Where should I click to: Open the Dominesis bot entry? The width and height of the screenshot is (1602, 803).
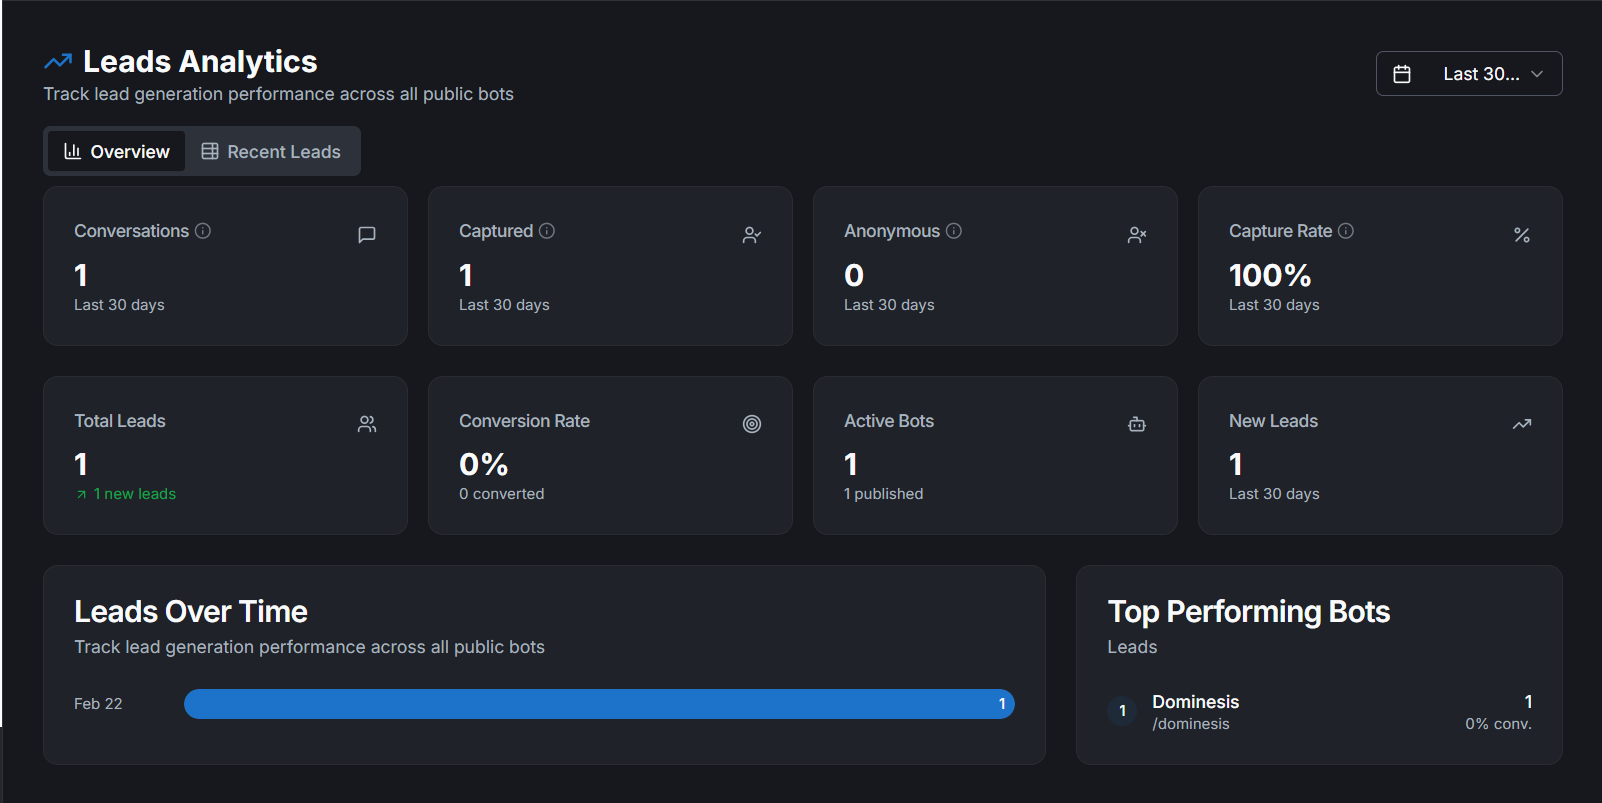click(x=1320, y=711)
